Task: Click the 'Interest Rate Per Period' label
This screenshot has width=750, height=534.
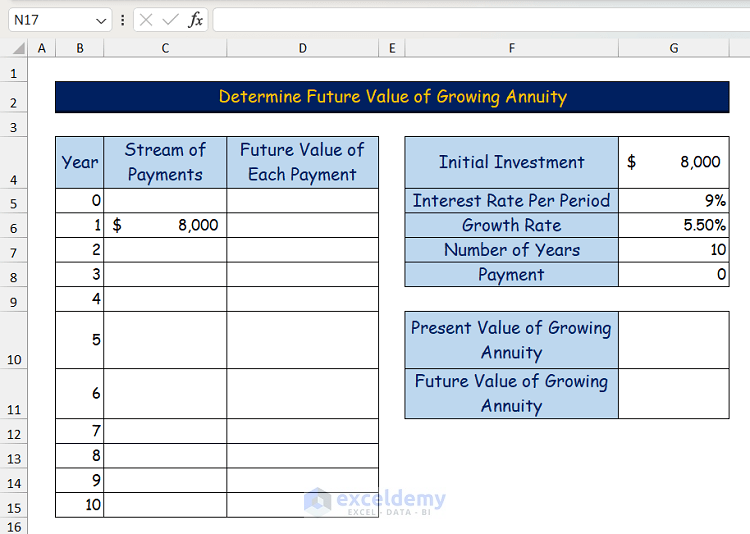Action: click(x=511, y=201)
